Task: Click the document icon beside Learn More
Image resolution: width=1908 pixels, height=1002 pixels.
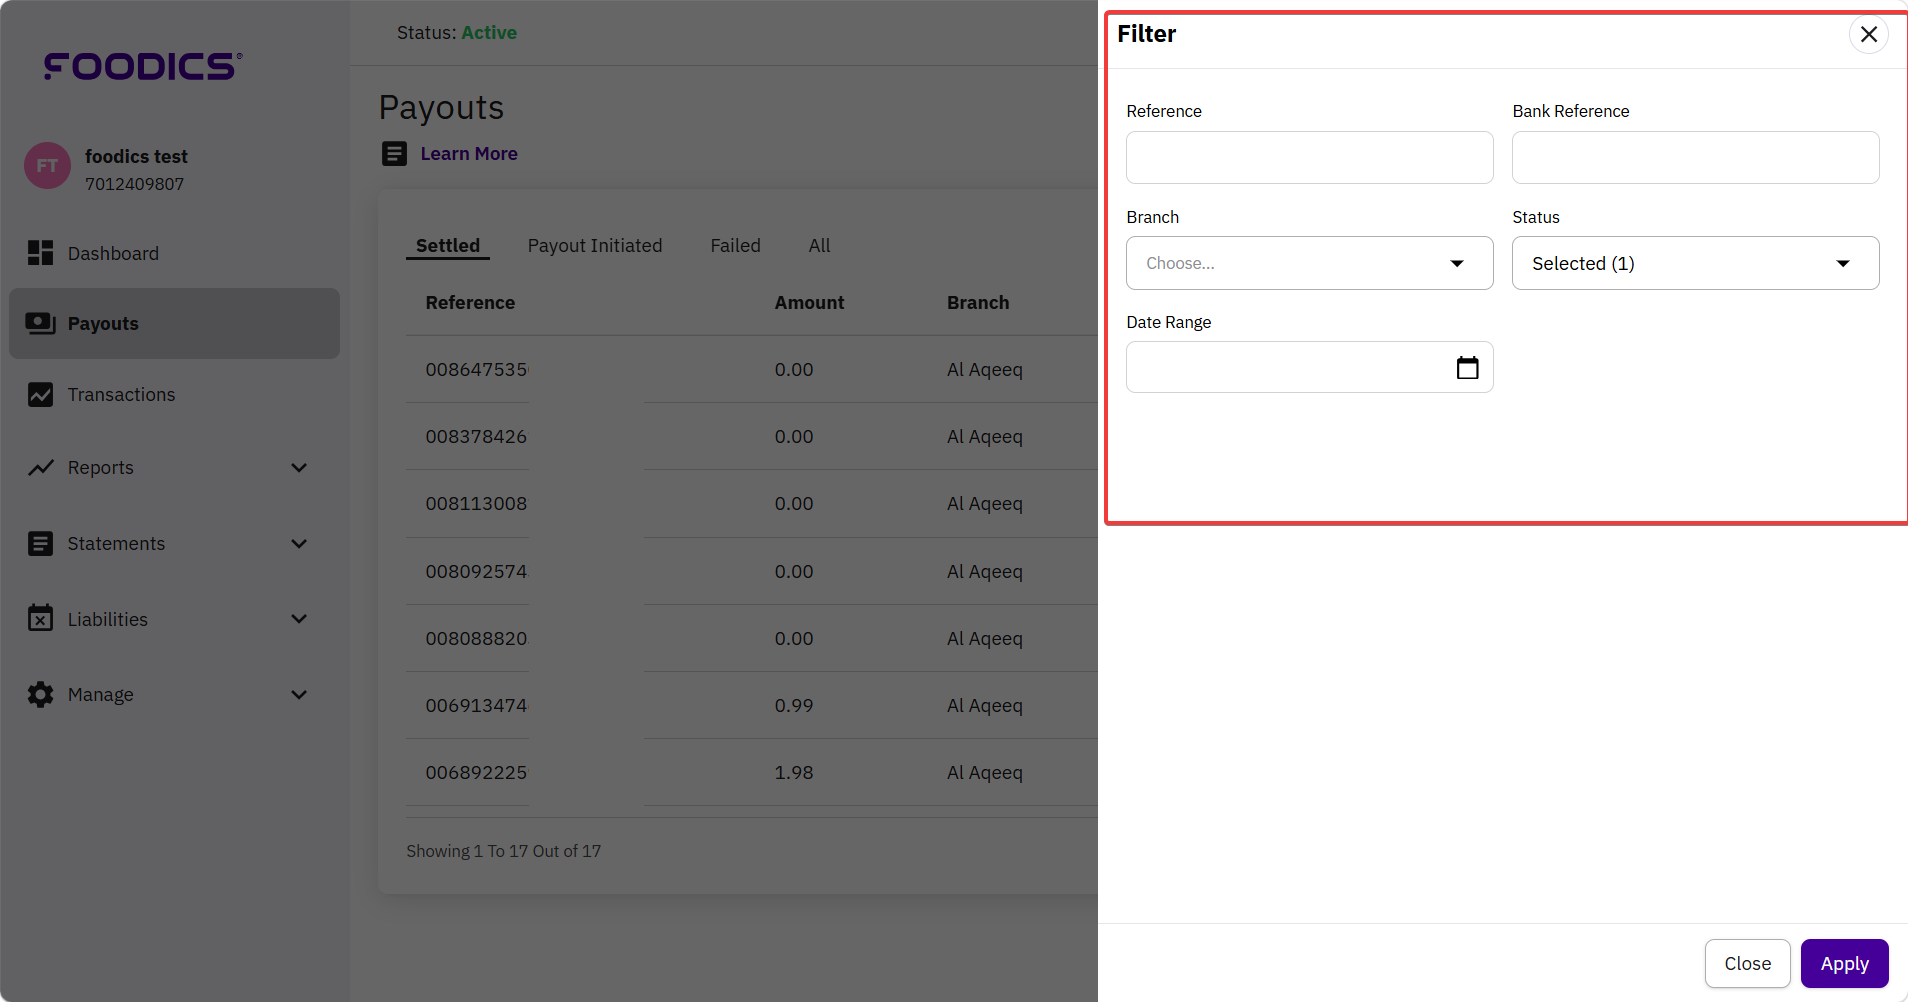Action: pos(394,153)
